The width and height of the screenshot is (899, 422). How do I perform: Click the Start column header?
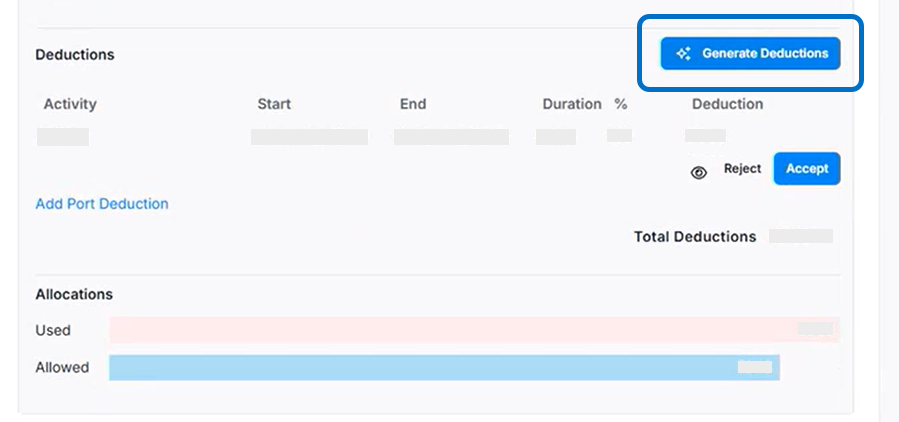274,104
